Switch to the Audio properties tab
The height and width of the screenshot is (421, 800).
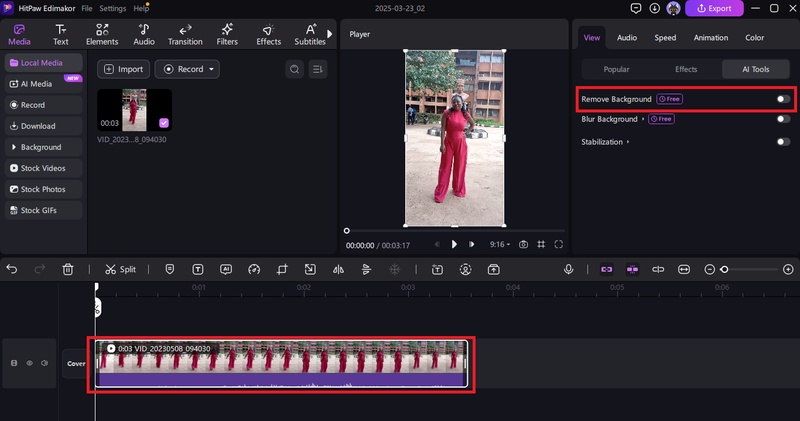(627, 38)
